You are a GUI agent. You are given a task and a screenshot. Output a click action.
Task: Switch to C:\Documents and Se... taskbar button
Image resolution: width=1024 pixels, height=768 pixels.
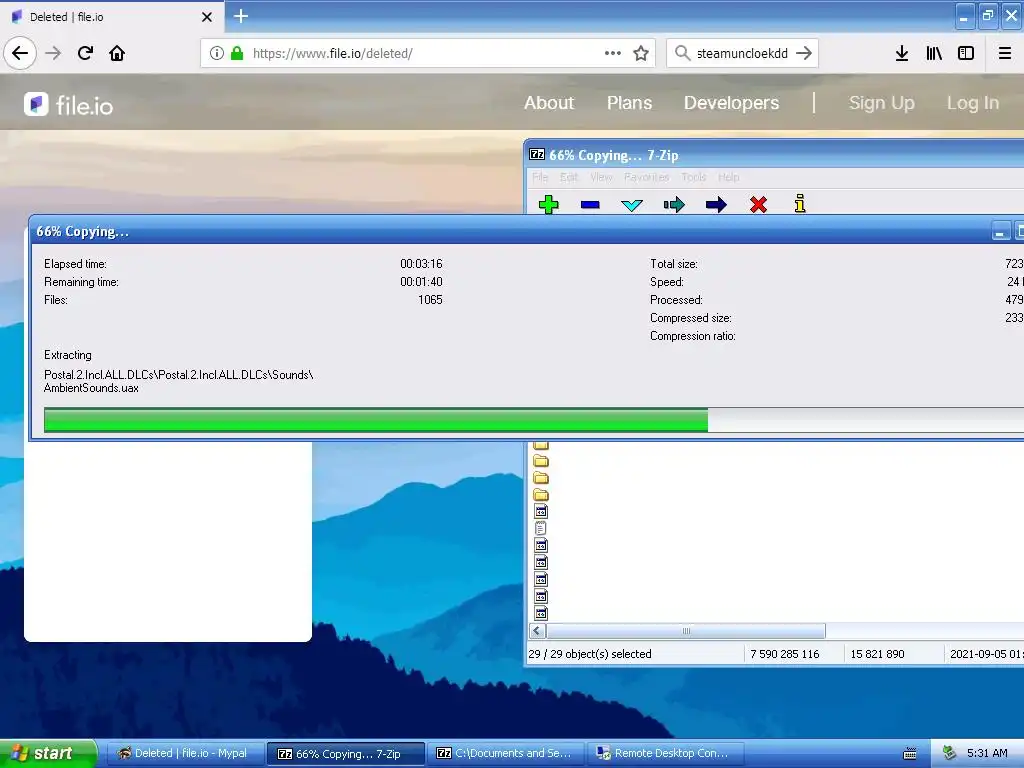pyautogui.click(x=506, y=753)
